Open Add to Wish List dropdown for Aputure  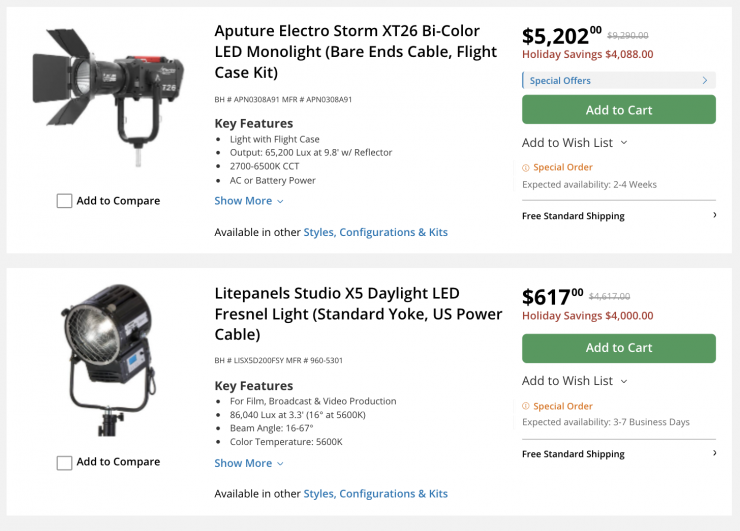[x=575, y=143]
